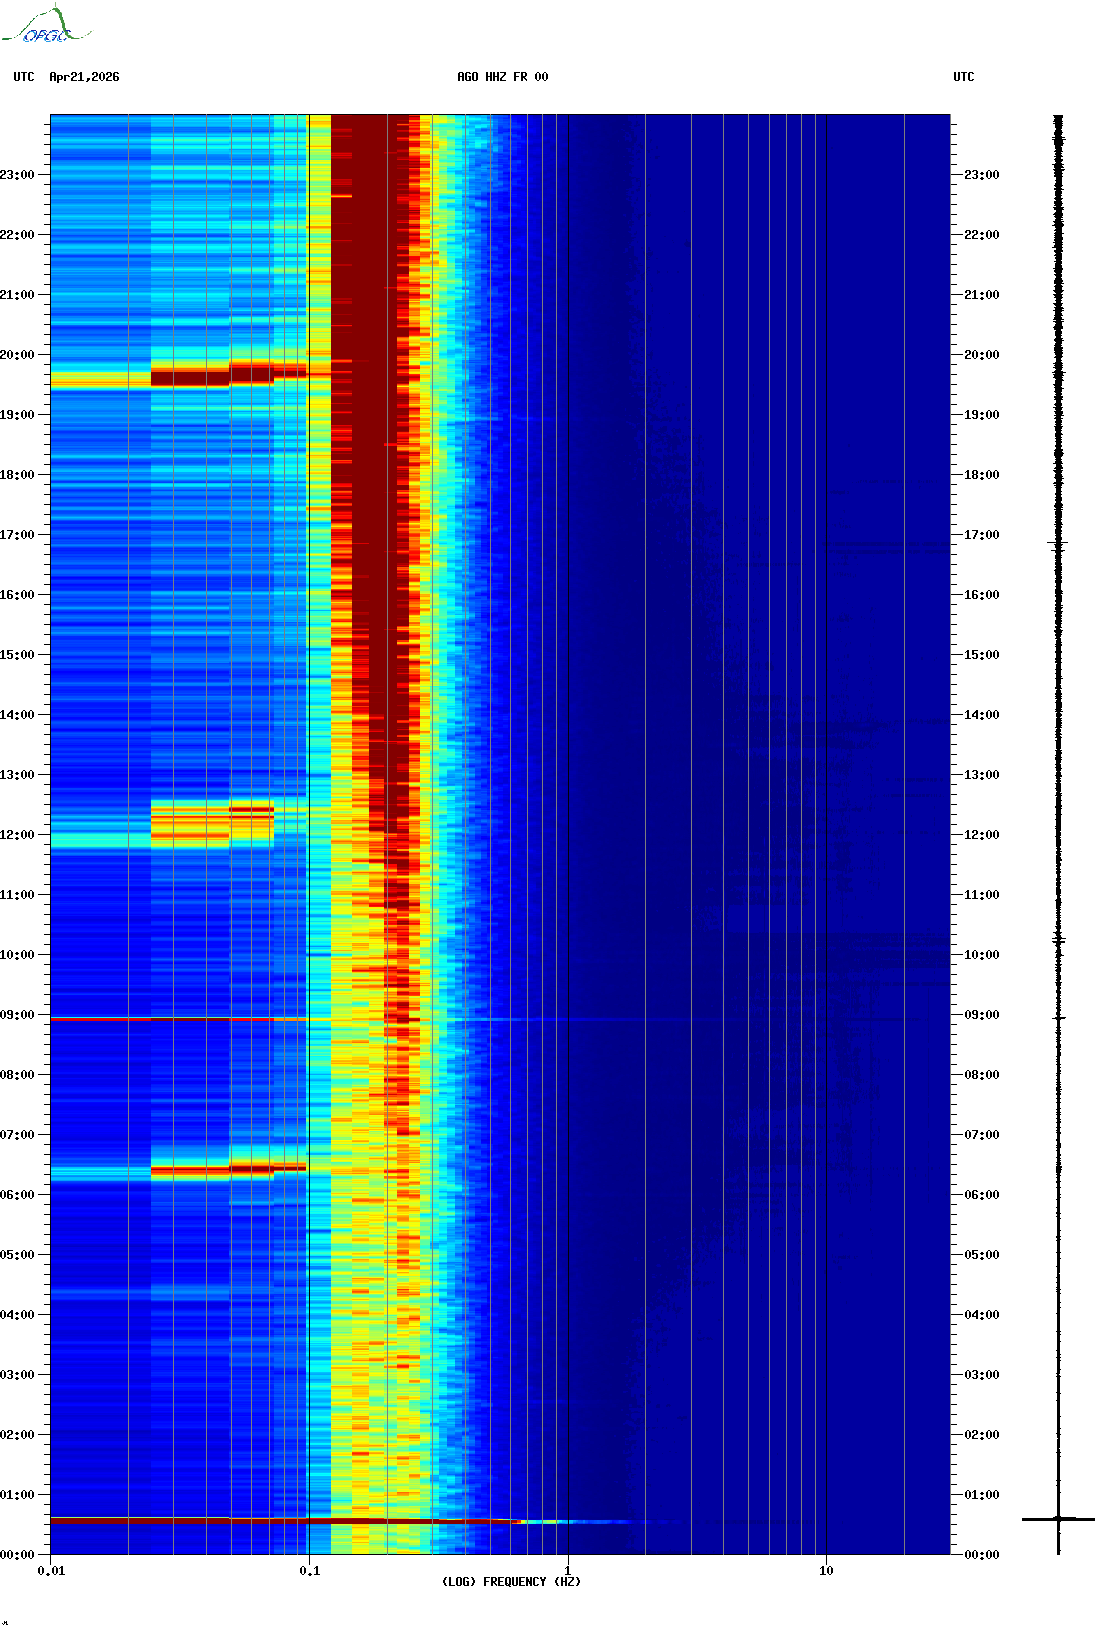Click the 23:00 label on left time axis

point(18,175)
